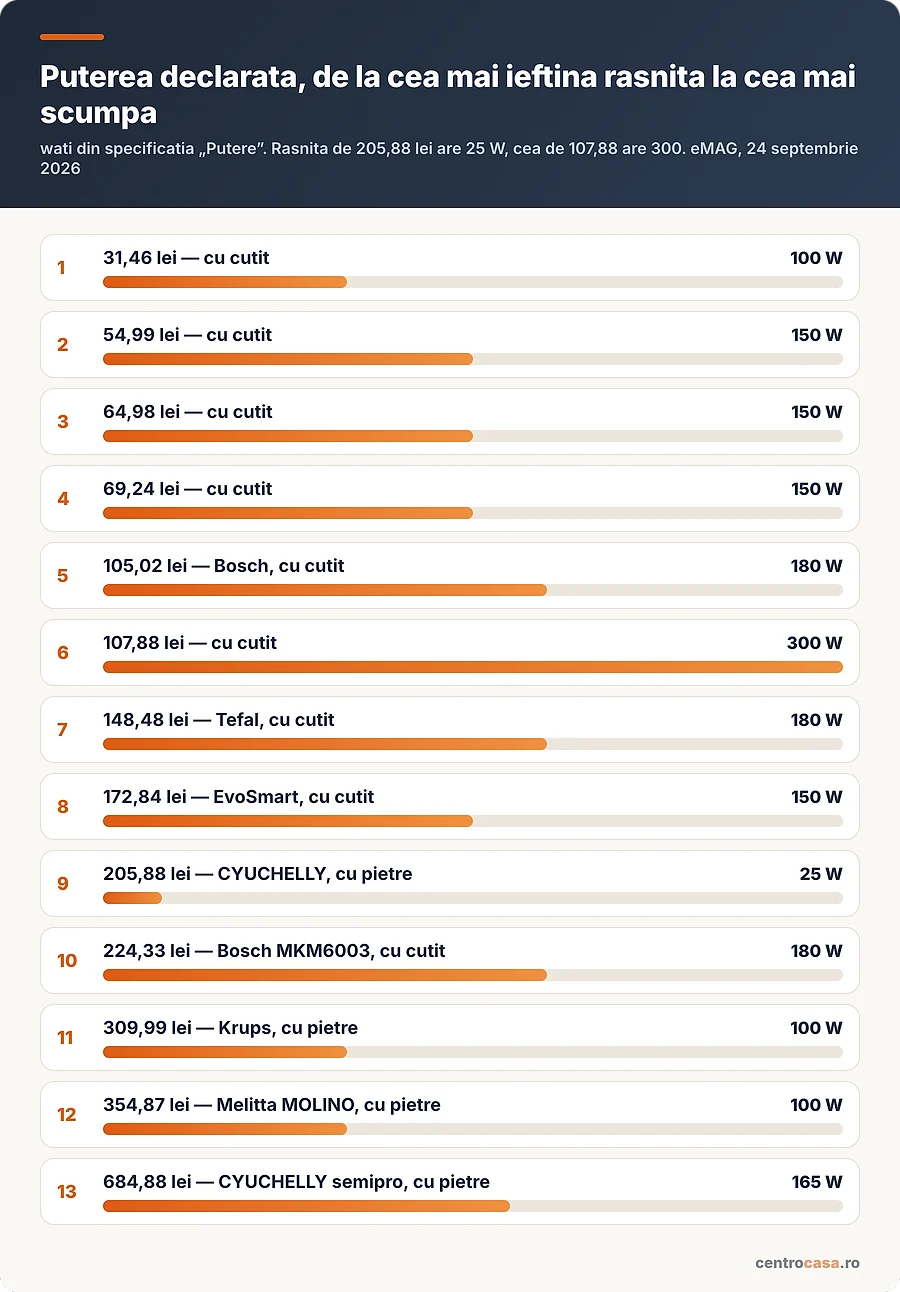The width and height of the screenshot is (900, 1292).
Task: Open the Melitta MOLINO entry
Action: (x=450, y=1114)
